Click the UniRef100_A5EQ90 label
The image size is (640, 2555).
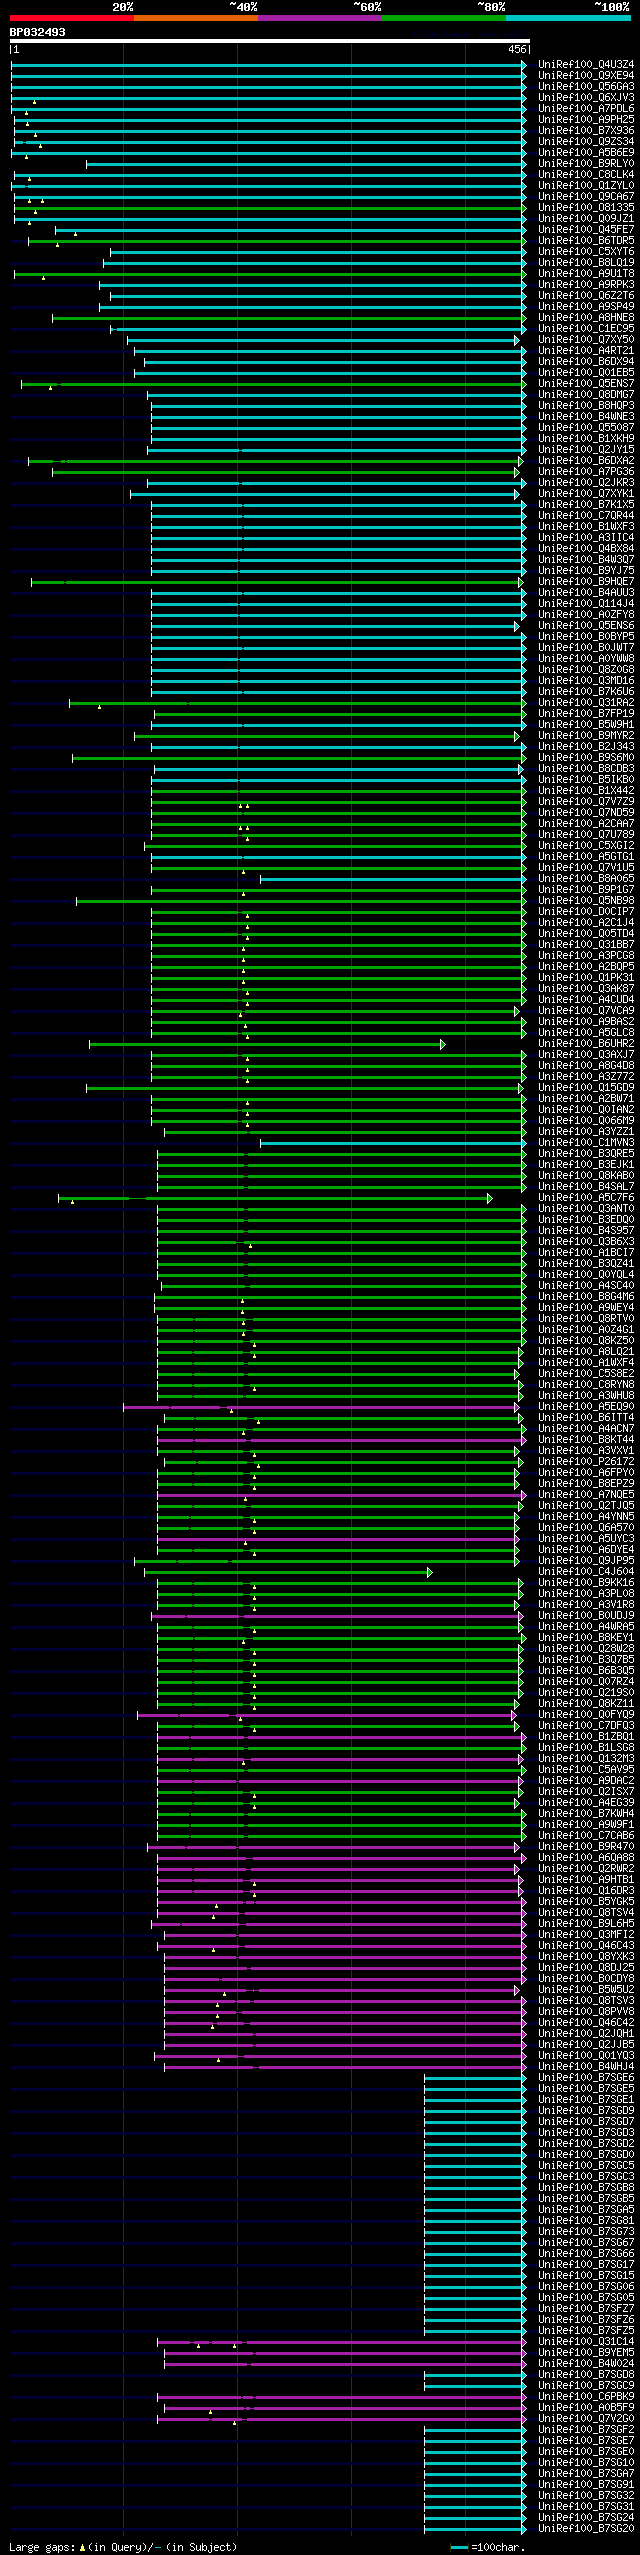[586, 1407]
